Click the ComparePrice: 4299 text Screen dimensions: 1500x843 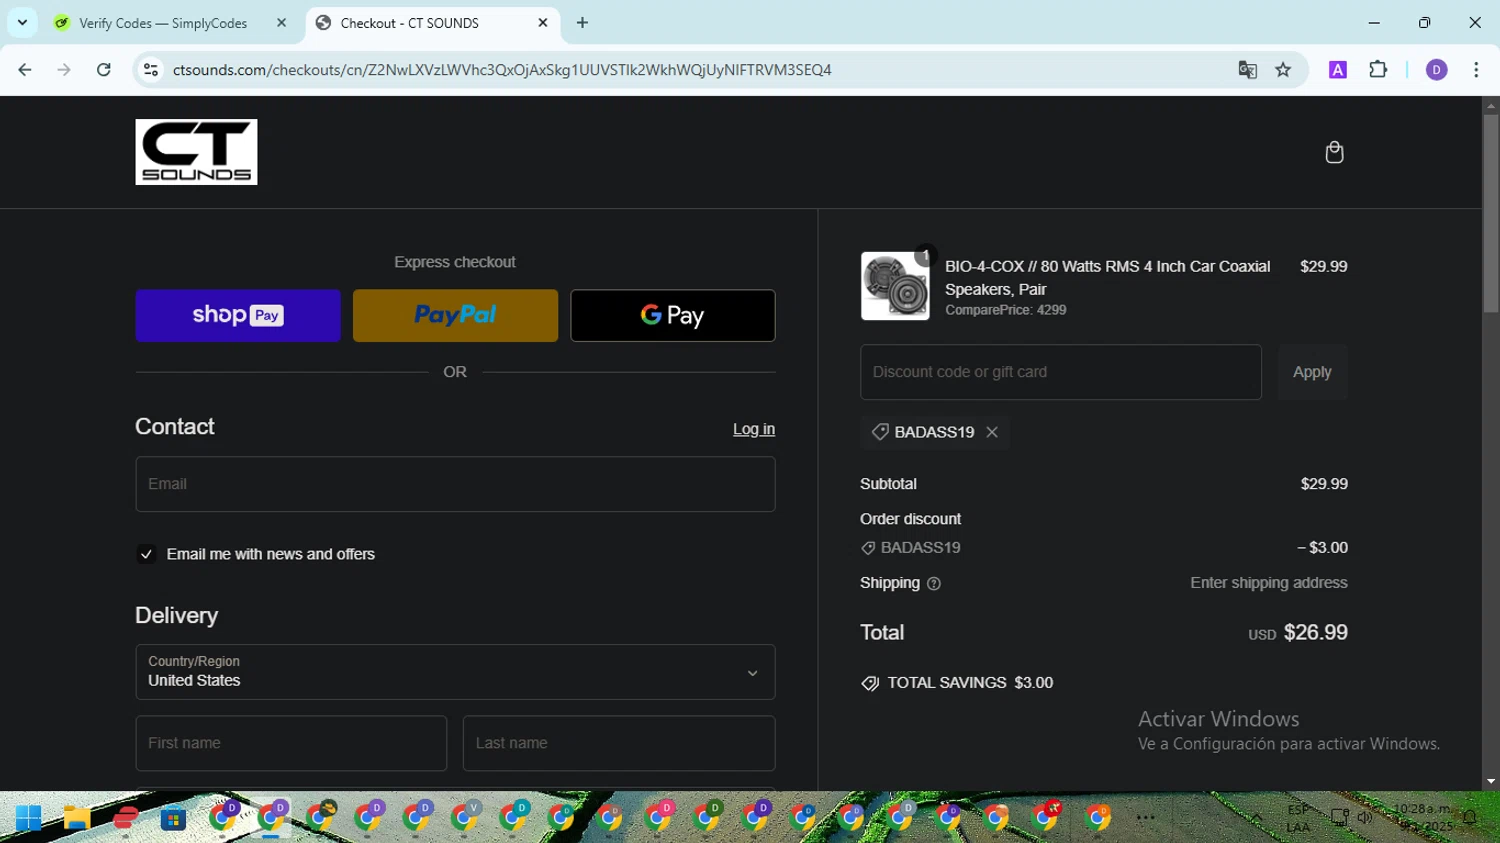[x=1005, y=310]
